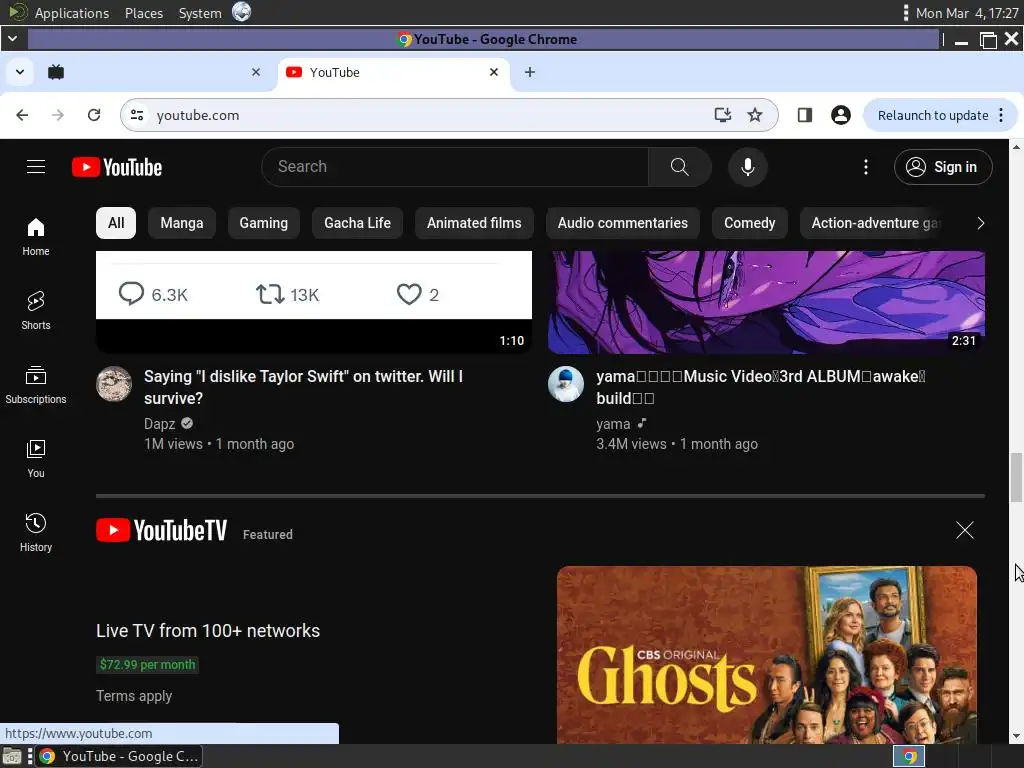
Task: Click the Ghosts promo image
Action: pos(767,655)
